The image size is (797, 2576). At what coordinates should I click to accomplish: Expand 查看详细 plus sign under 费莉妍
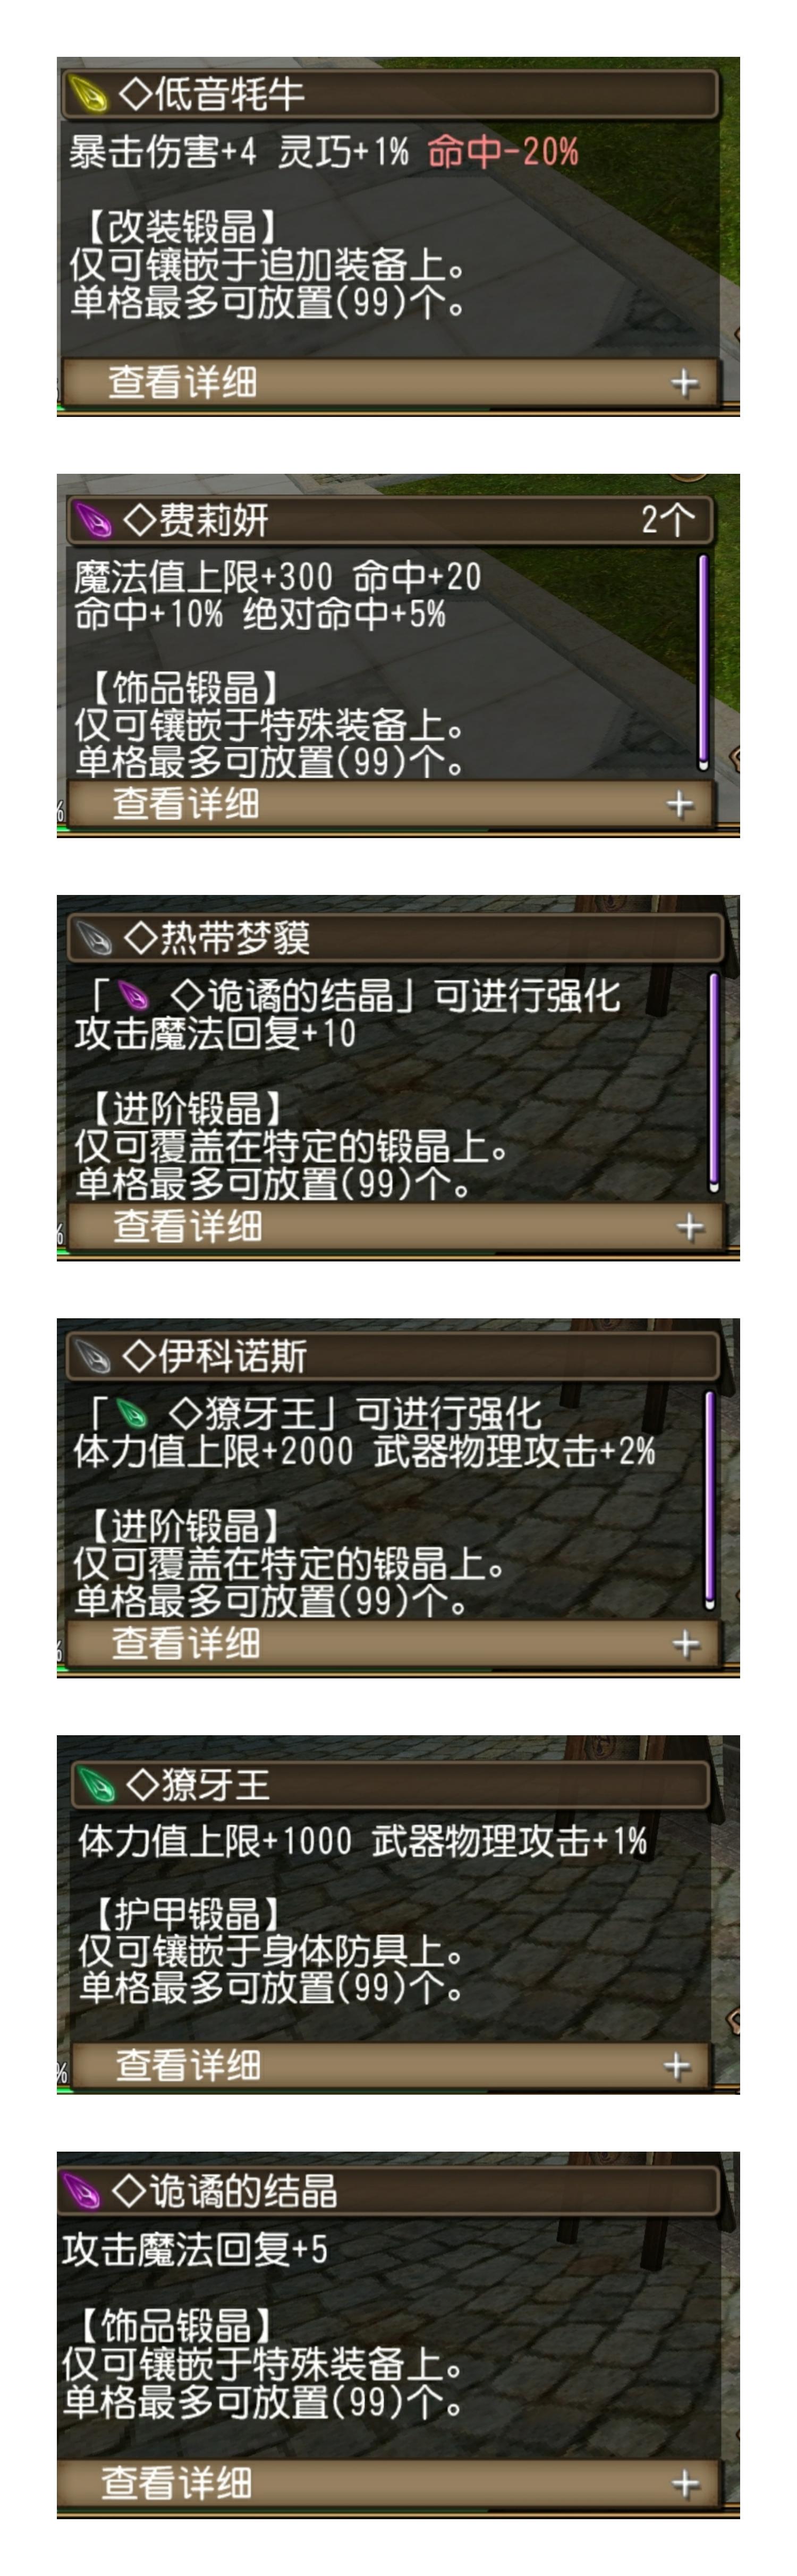click(680, 804)
